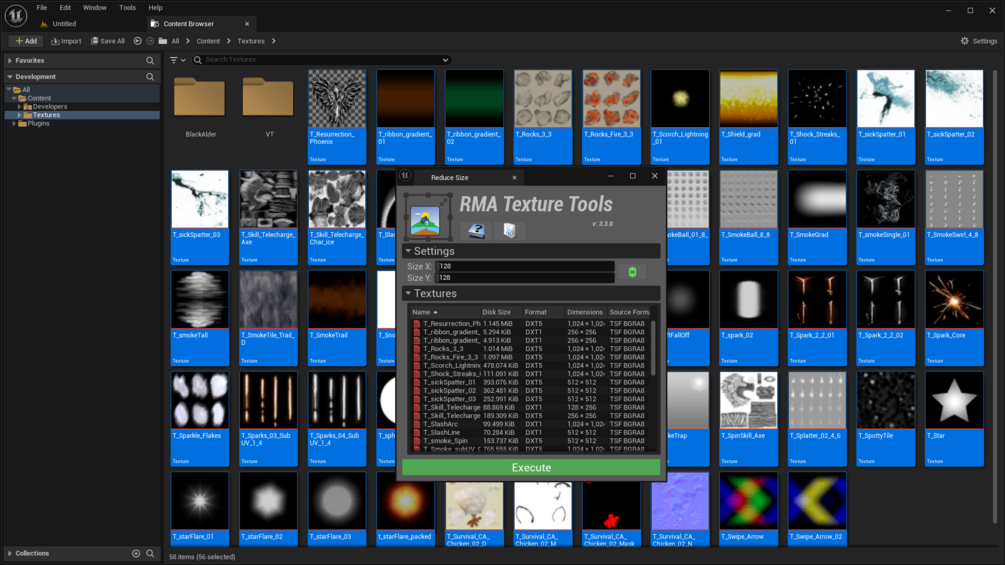Image resolution: width=1005 pixels, height=565 pixels.
Task: Click the All breadcrumb
Action: pos(175,41)
